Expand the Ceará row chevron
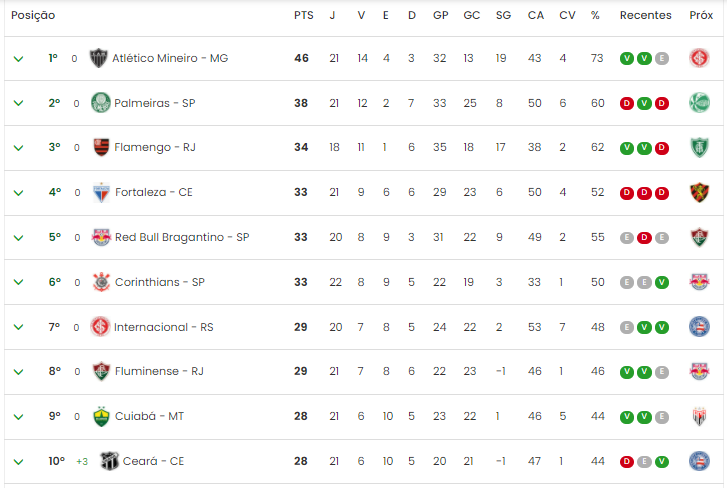The height and width of the screenshot is (488, 727). pos(19,462)
